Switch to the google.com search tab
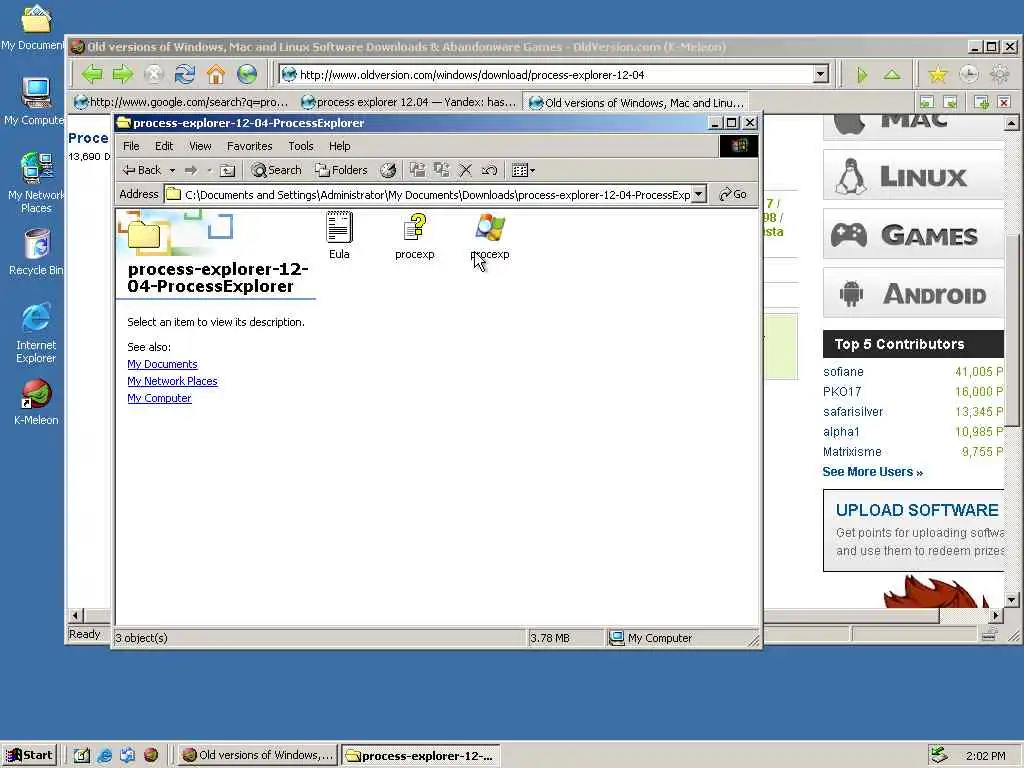 (x=182, y=103)
